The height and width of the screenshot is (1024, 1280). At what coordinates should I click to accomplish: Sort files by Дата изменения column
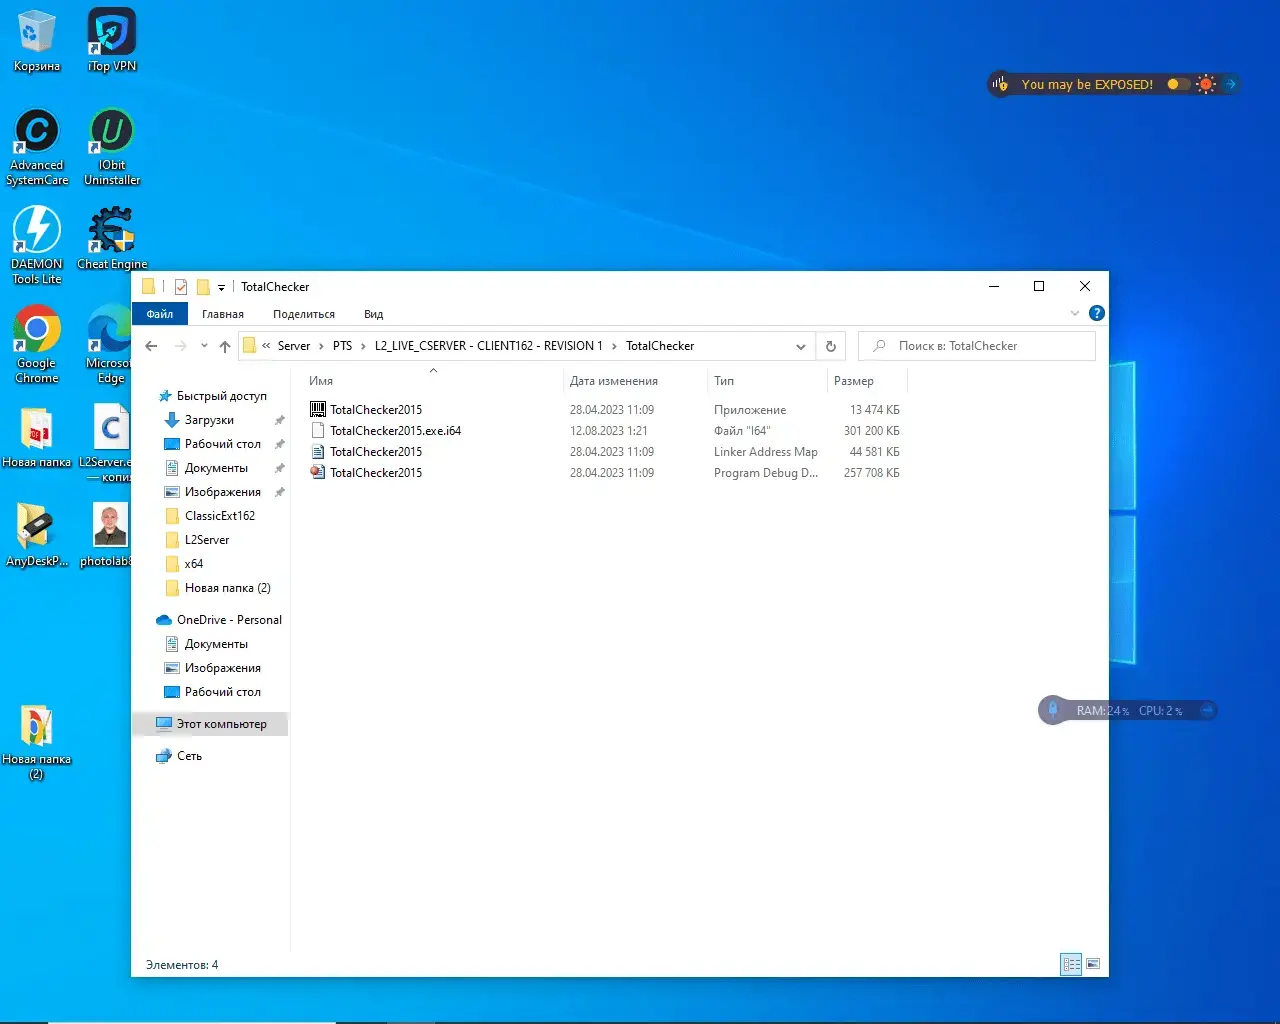coord(634,381)
